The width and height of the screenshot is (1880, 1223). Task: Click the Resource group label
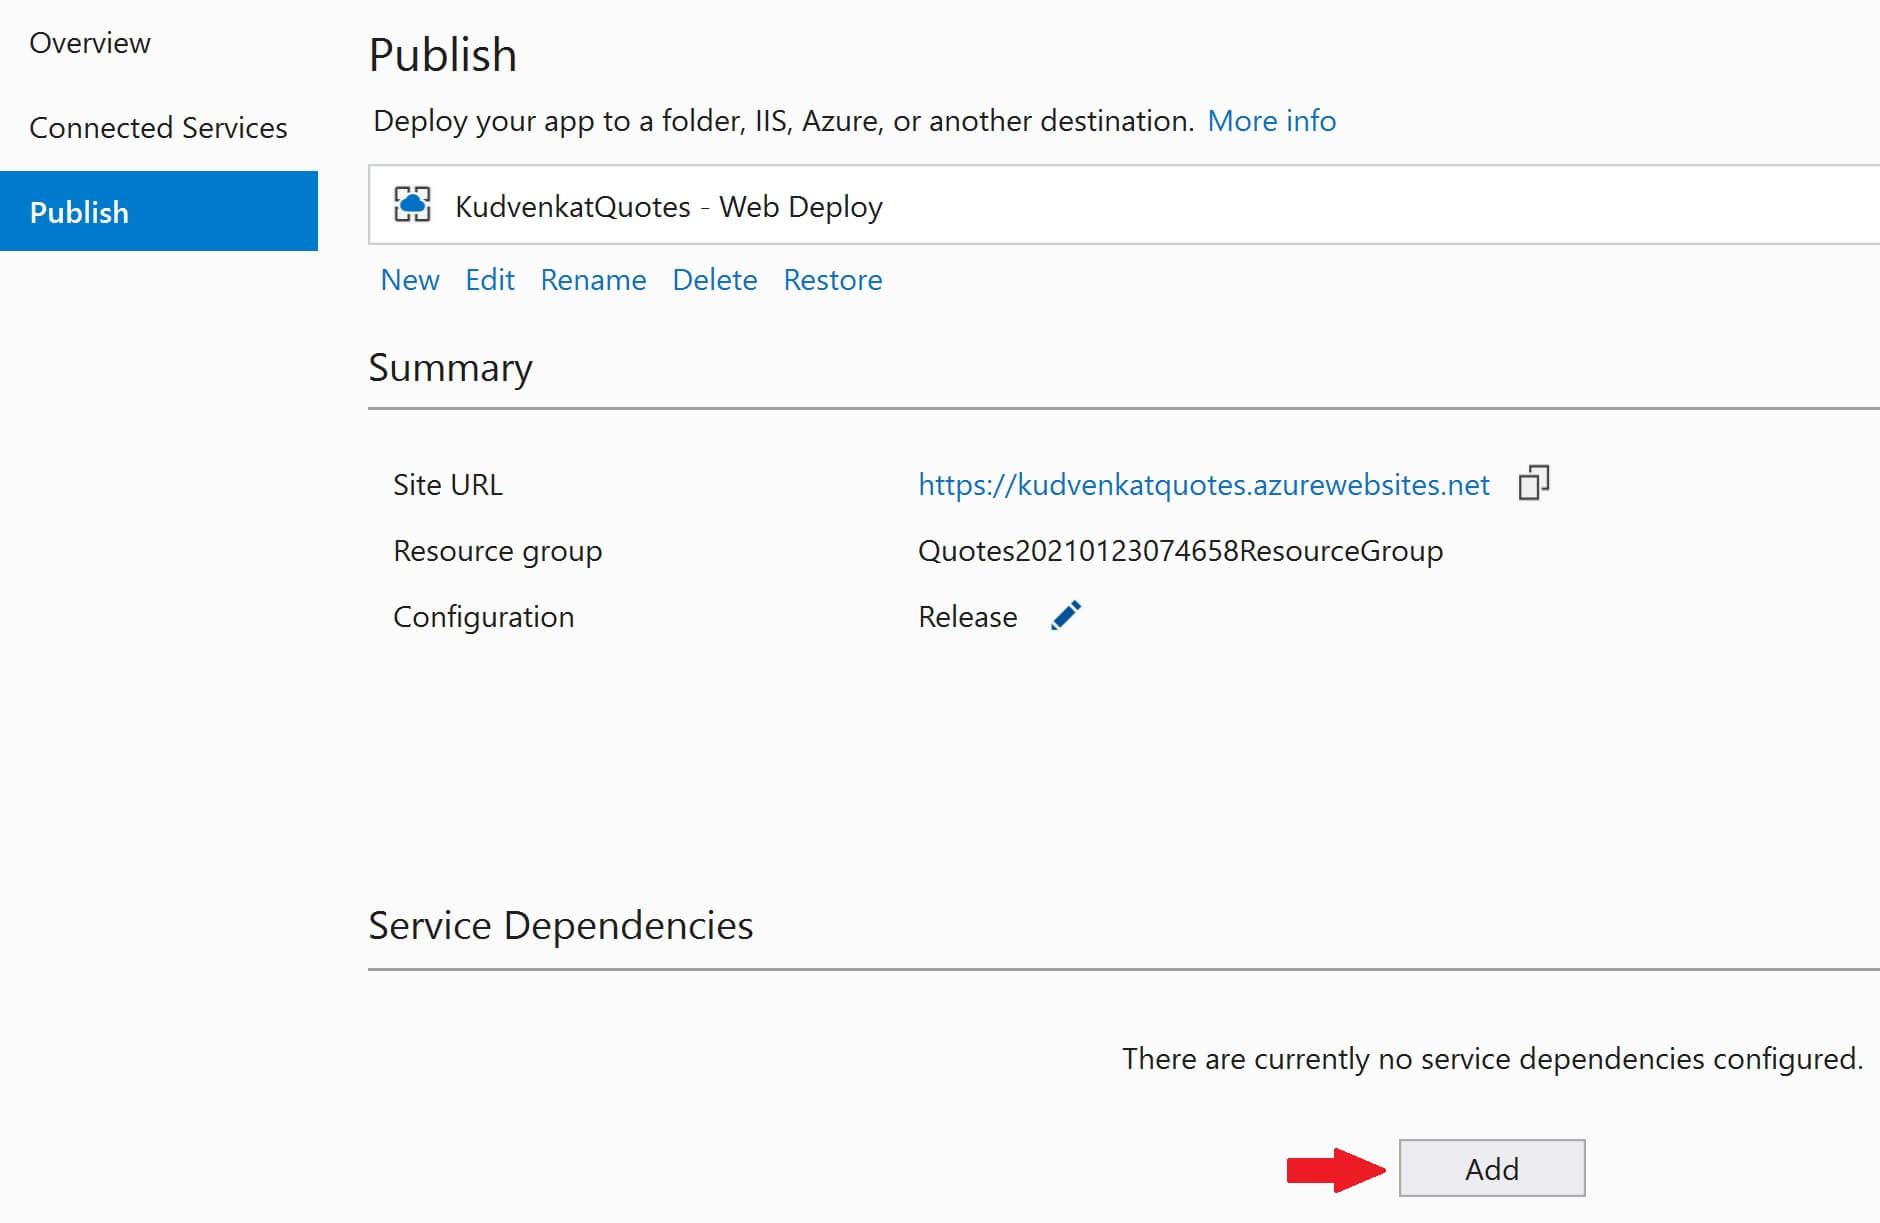coord(498,551)
